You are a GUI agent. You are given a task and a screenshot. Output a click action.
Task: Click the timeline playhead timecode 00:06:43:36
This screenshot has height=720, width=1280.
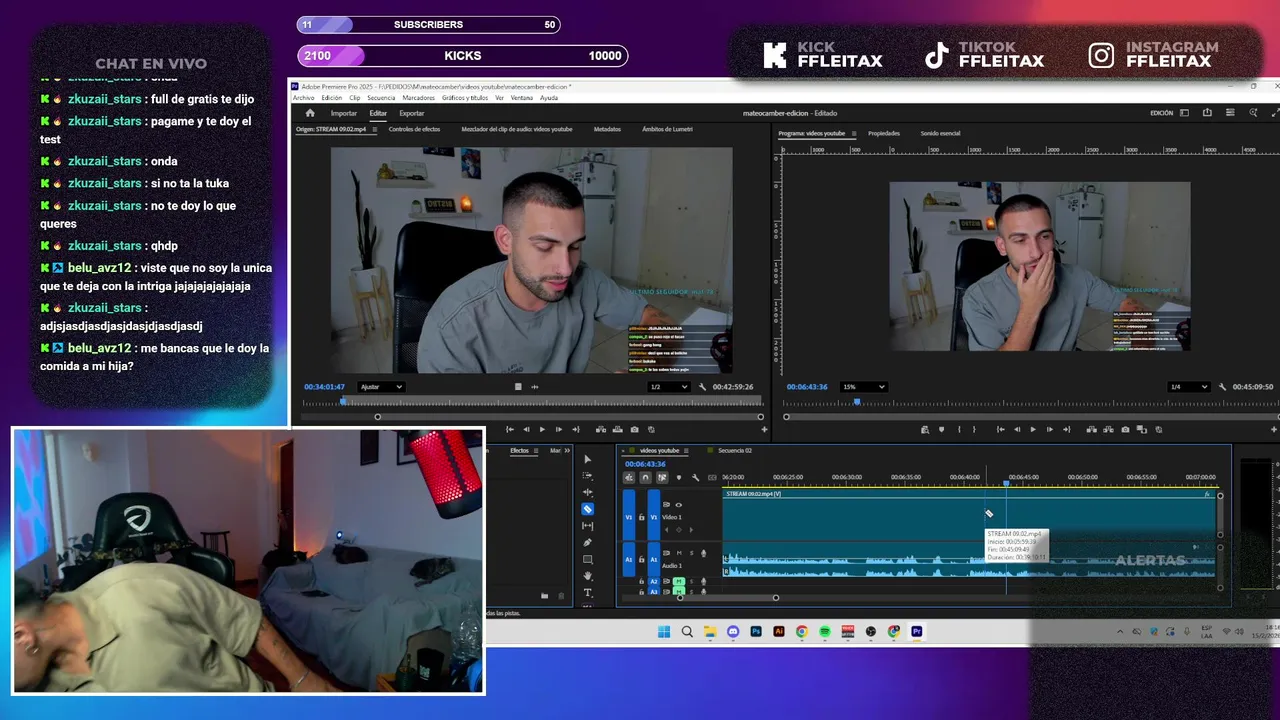(645, 464)
